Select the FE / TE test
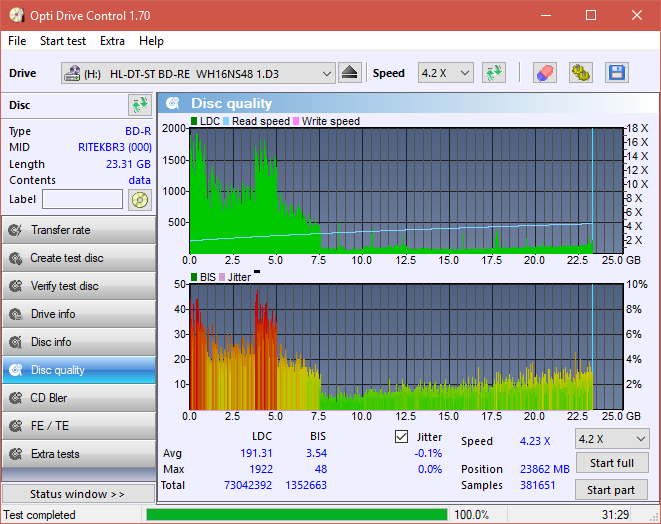 pyautogui.click(x=79, y=426)
